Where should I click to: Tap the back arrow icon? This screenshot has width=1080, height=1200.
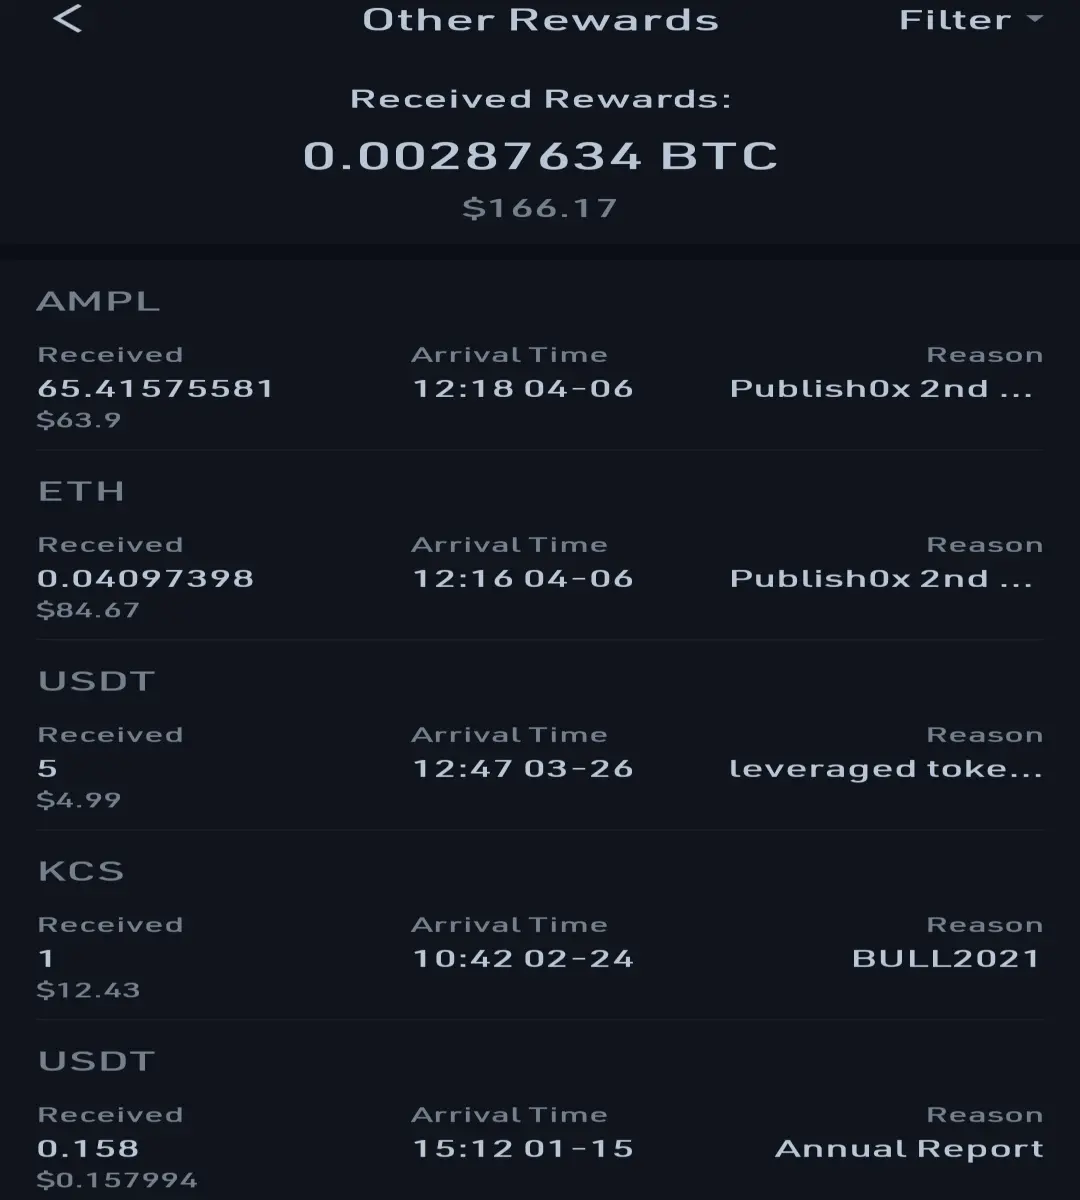(67, 19)
